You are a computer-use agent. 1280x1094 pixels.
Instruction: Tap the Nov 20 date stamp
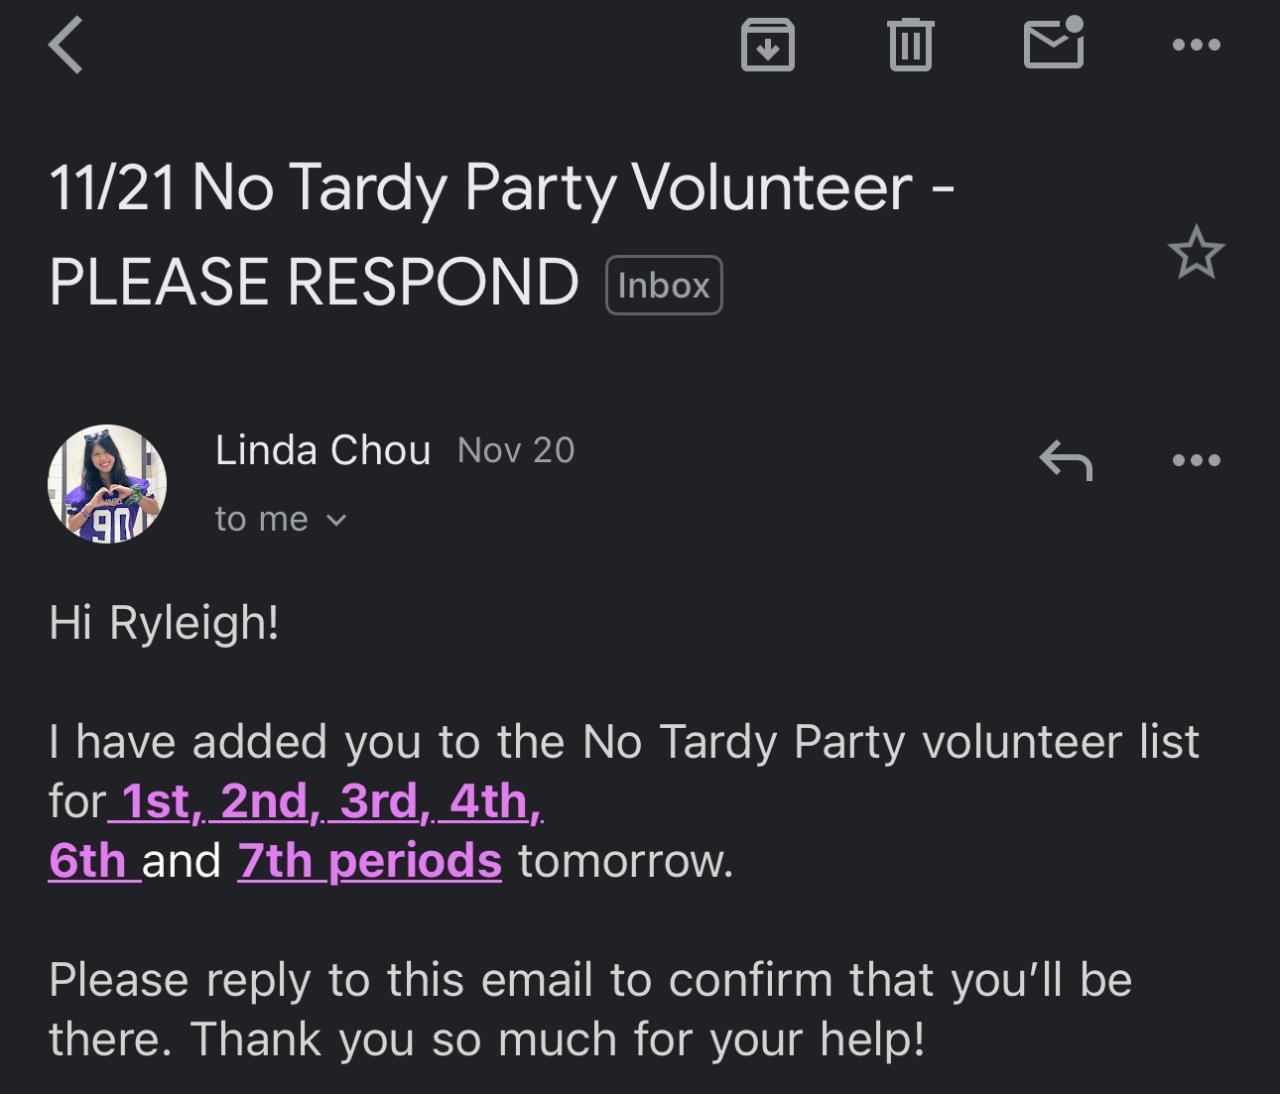pyautogui.click(x=516, y=451)
